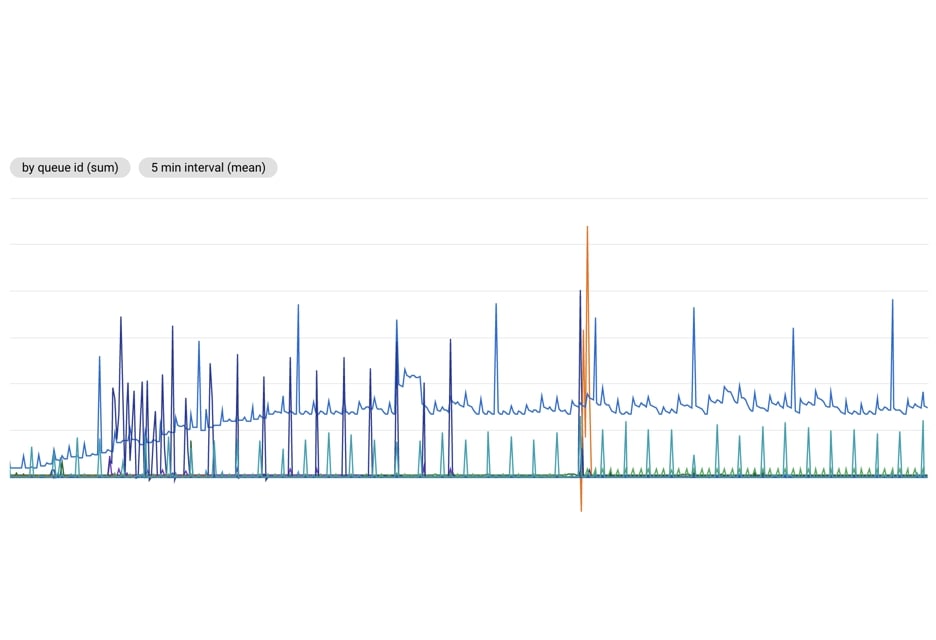Select the leftmost tall blue spike's peak
The width and height of the screenshot is (936, 640).
[99, 358]
